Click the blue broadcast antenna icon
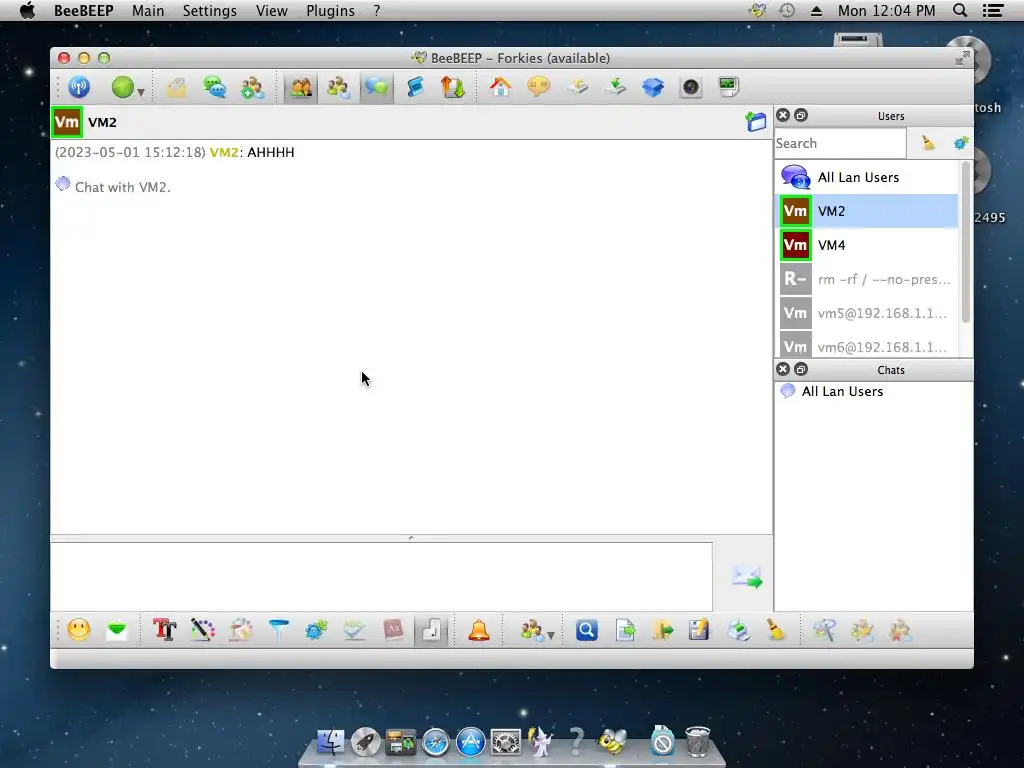 79,87
